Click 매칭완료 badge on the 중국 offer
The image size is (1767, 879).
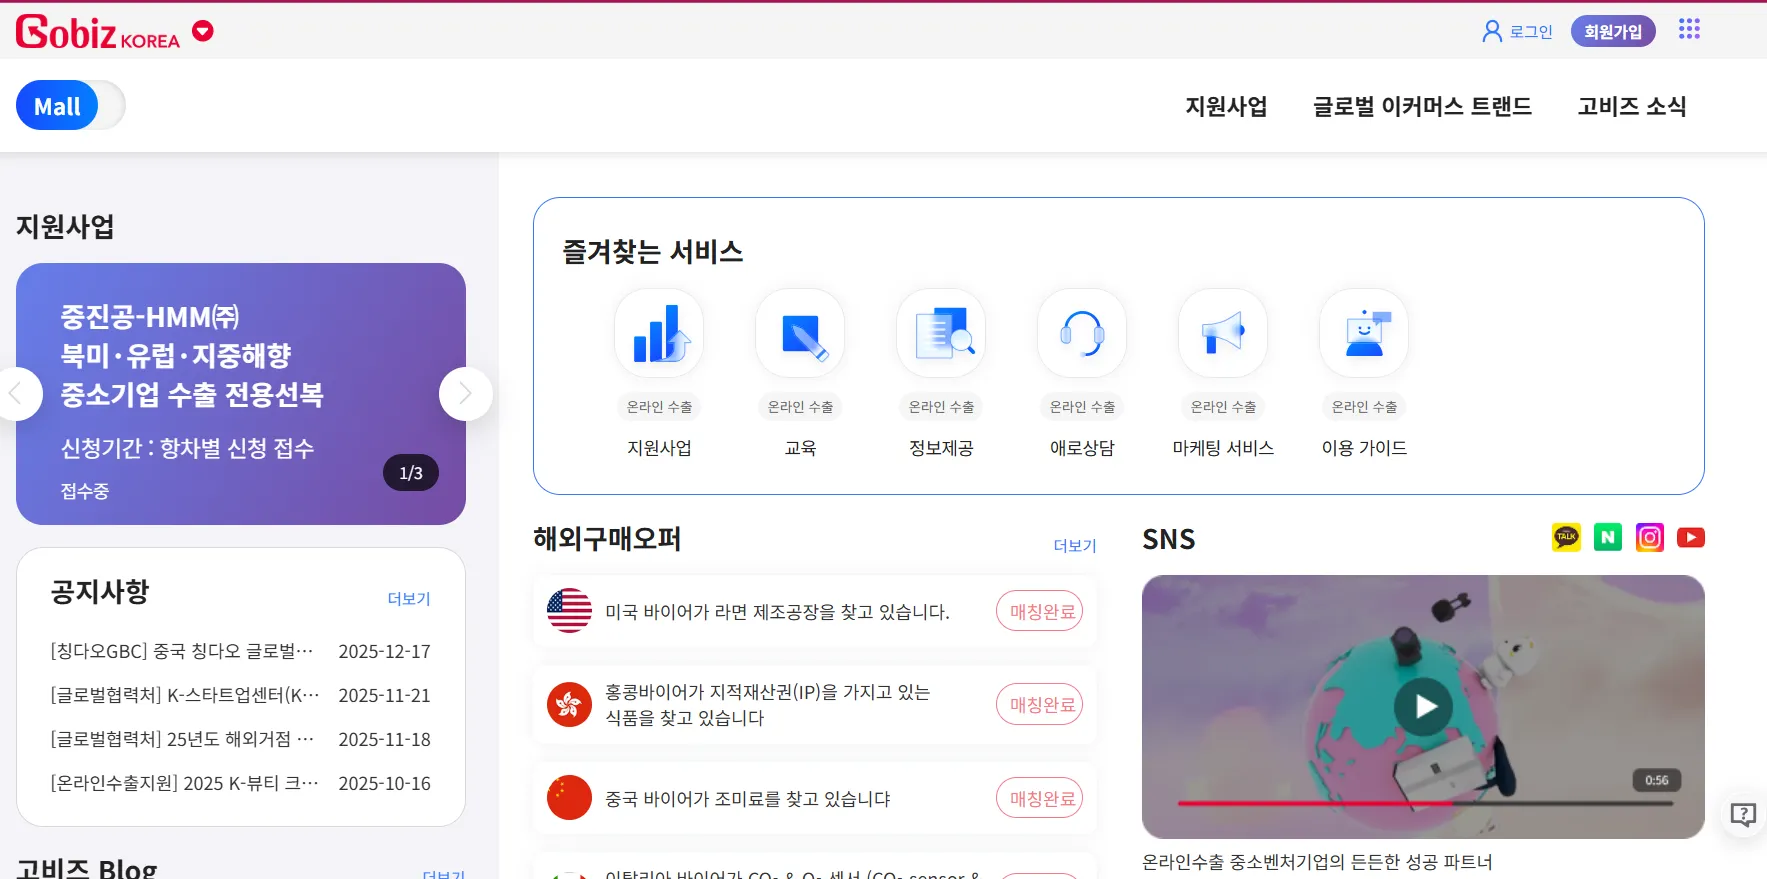coord(1040,798)
